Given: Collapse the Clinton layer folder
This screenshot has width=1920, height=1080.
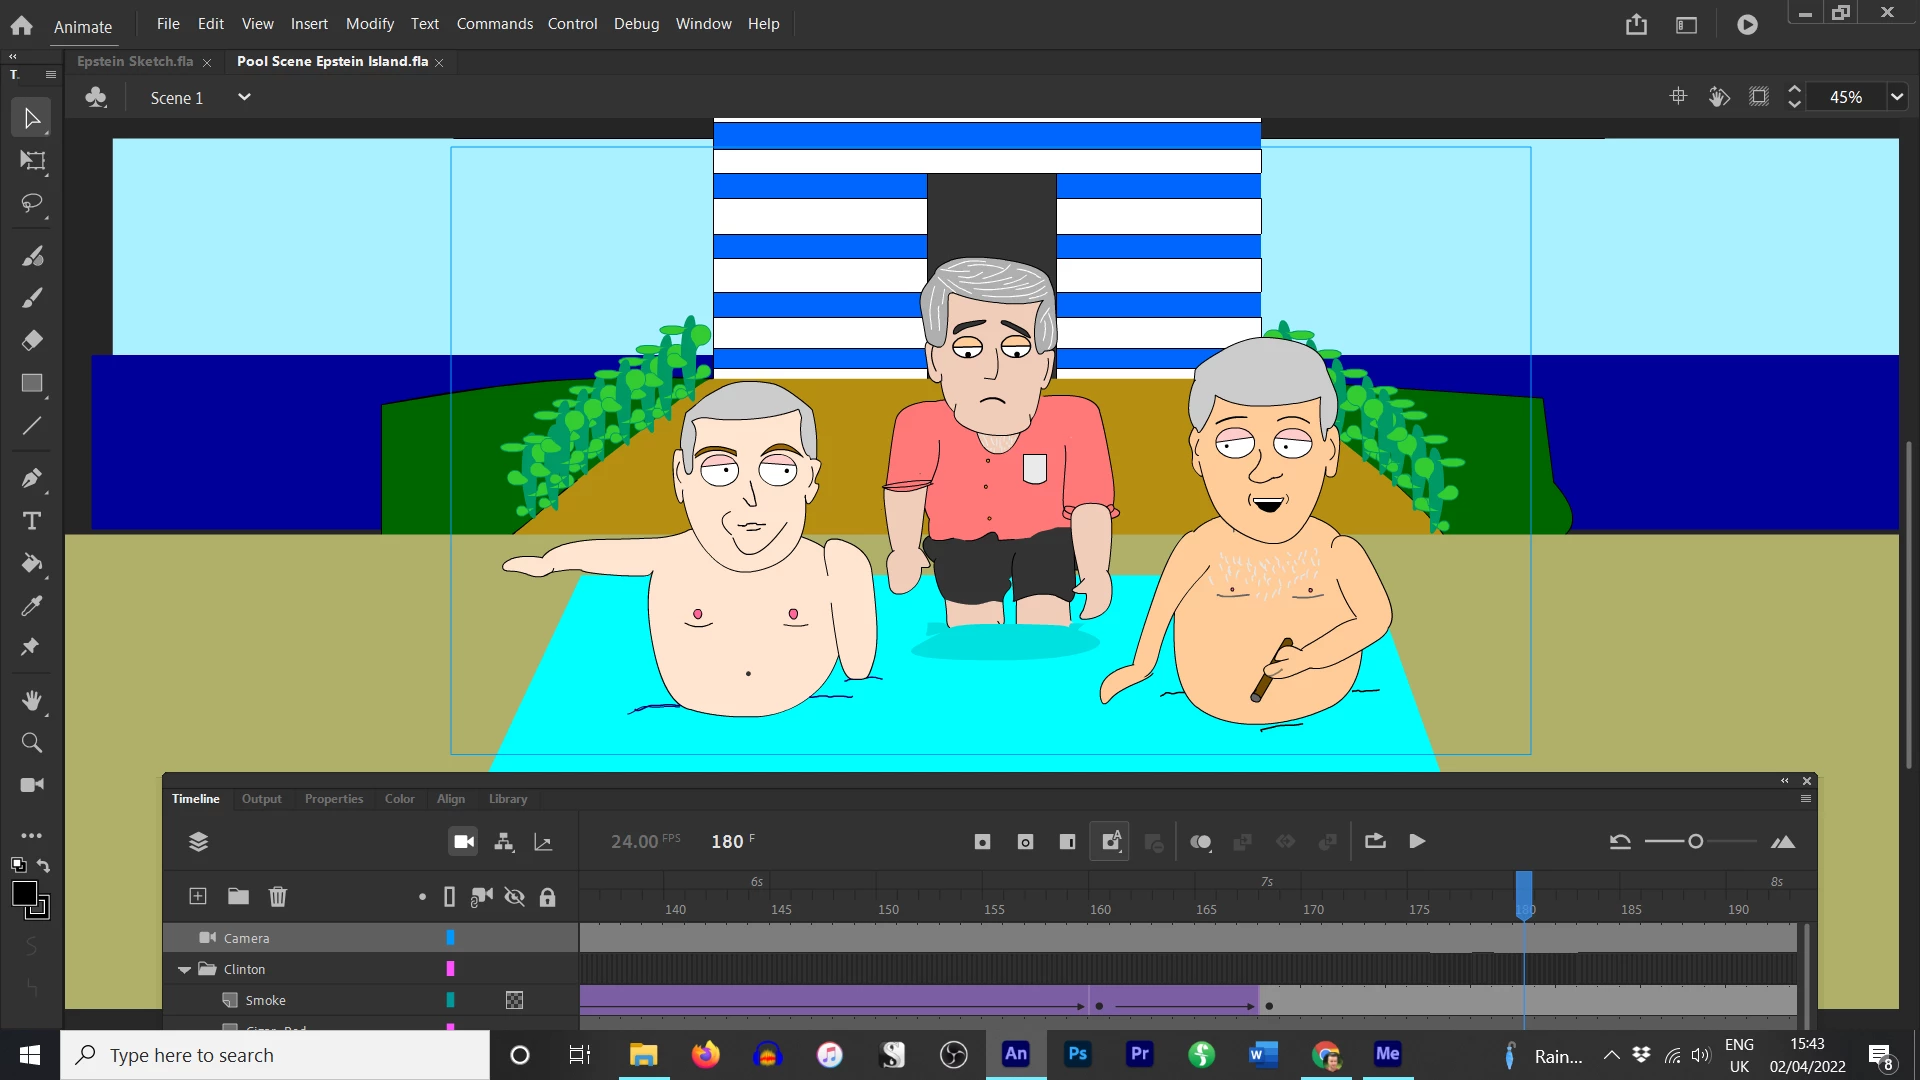Looking at the screenshot, I should click(185, 969).
